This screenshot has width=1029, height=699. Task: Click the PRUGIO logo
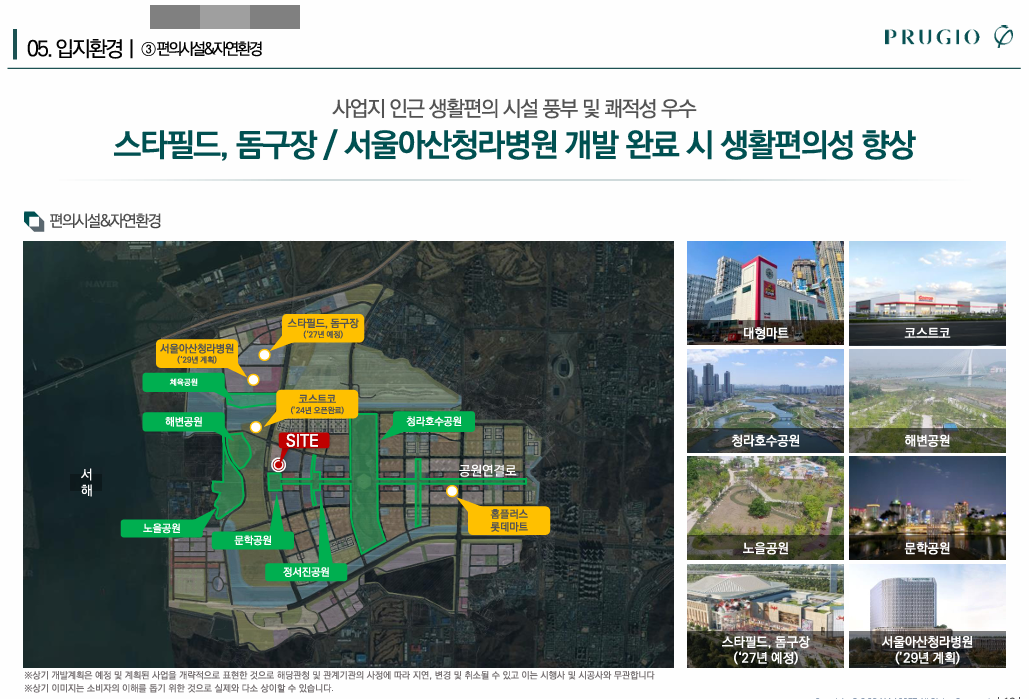[x=949, y=37]
